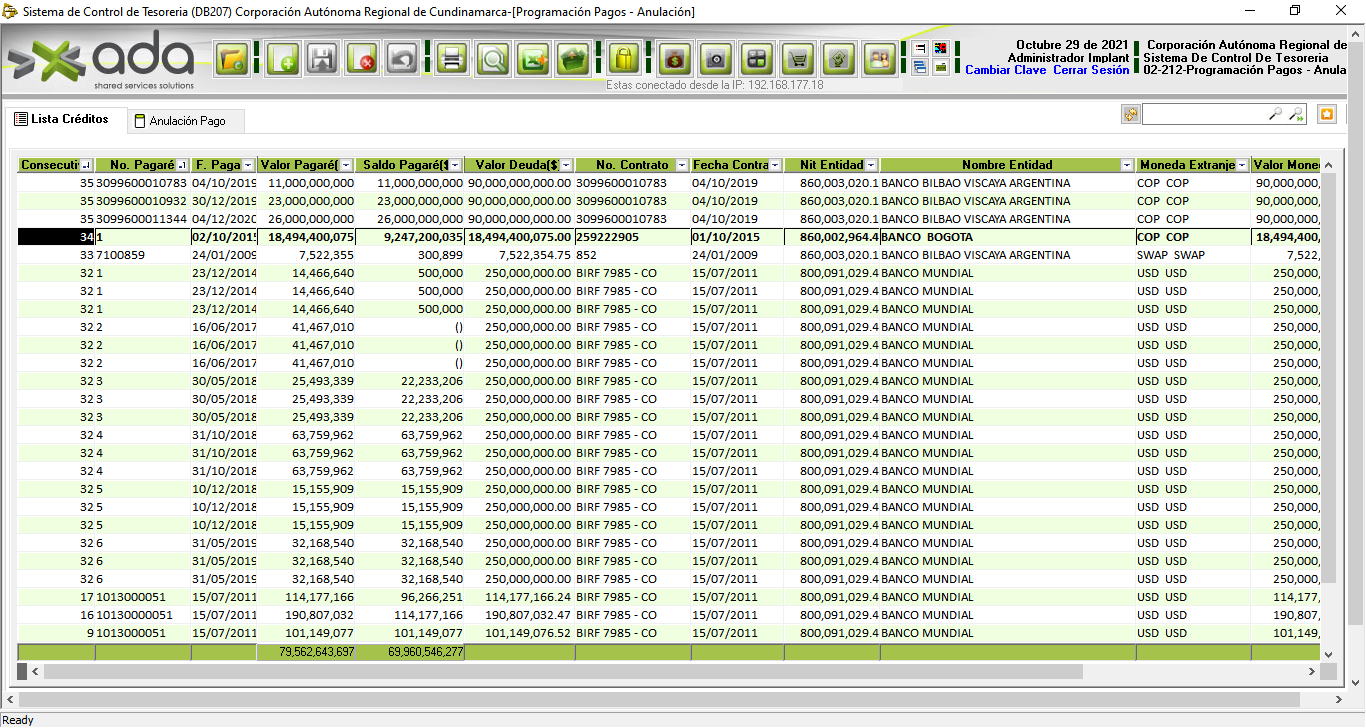Viewport: 1366px width, 728px height.
Task: Open the No. Pagaré column sort arrow
Action: (182, 165)
